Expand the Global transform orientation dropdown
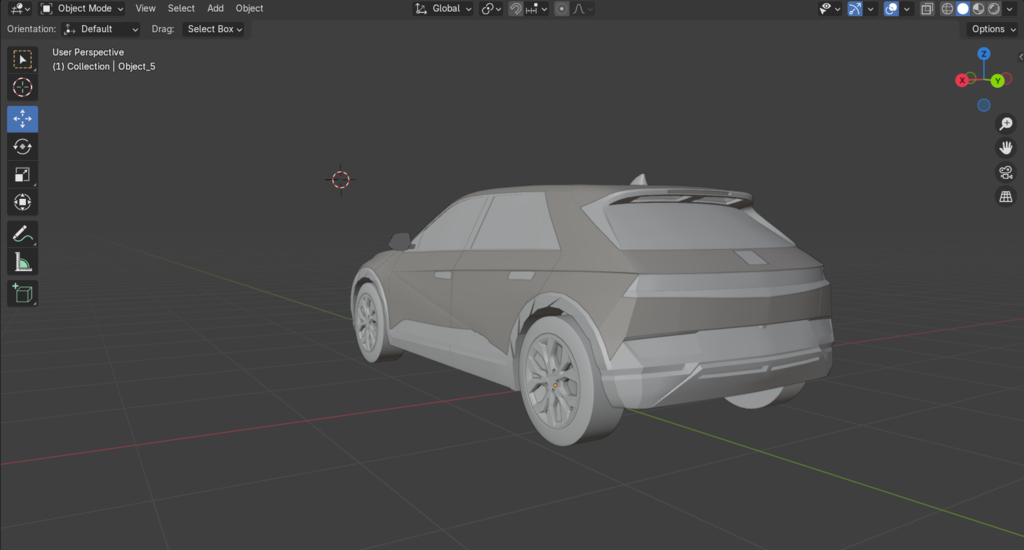 pos(445,9)
